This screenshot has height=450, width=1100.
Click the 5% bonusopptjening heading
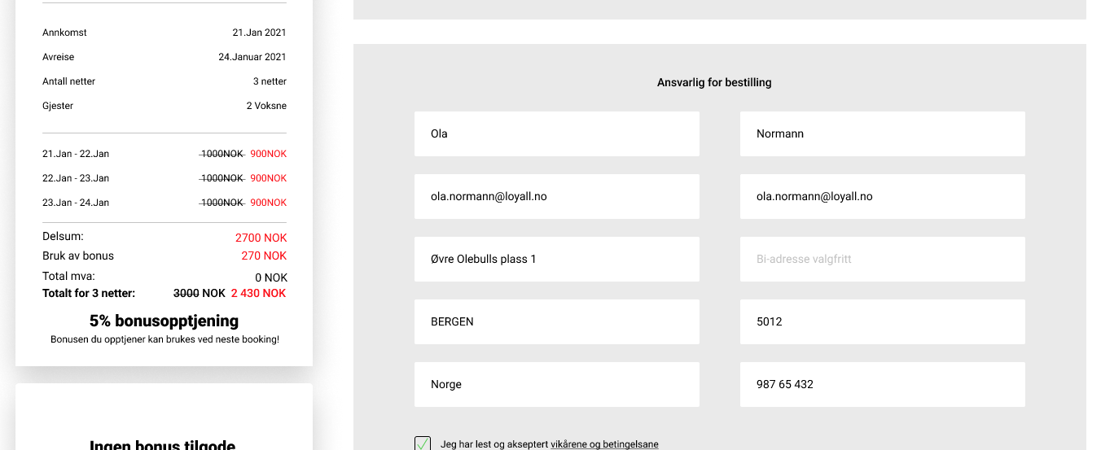coord(164,321)
